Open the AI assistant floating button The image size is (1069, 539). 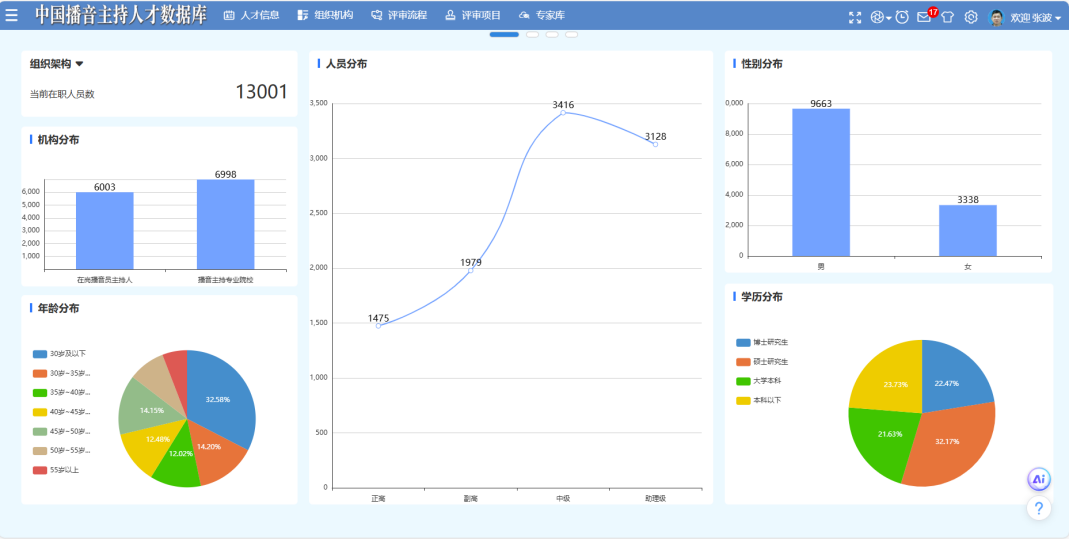click(1039, 479)
